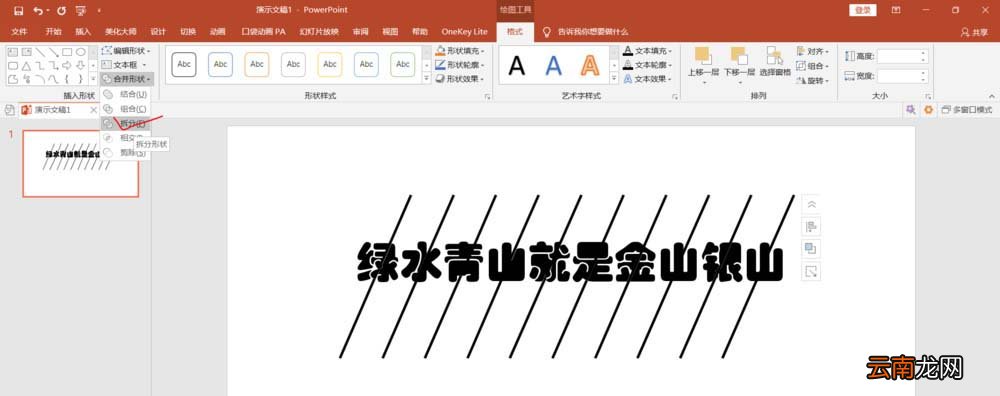The image size is (1000, 396).
Task: Click the purple magnifier icon near multi-window
Action: point(911,110)
